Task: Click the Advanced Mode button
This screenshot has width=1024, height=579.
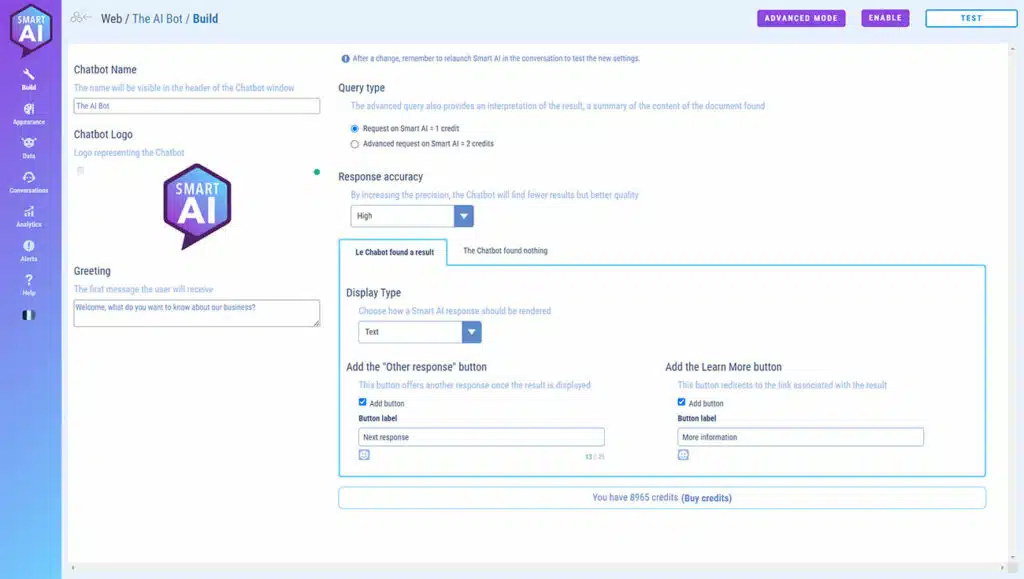Action: pyautogui.click(x=801, y=18)
